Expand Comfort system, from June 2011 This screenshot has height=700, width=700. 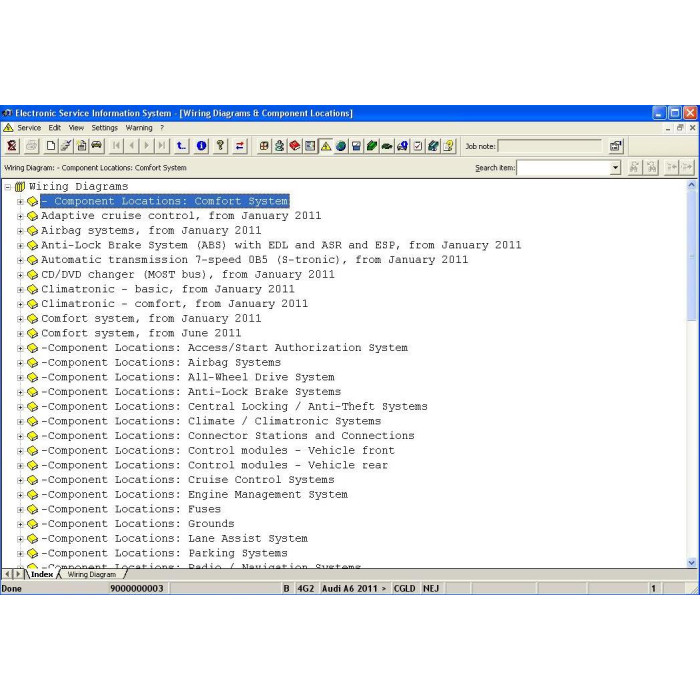click(20, 333)
